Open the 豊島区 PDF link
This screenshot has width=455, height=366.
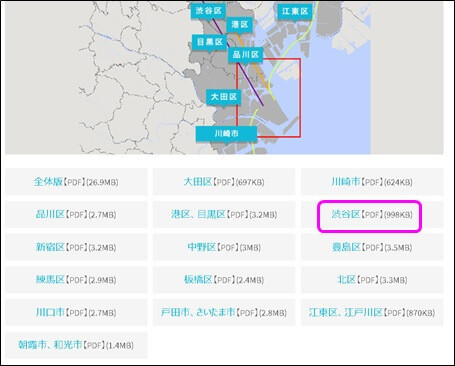pos(372,247)
